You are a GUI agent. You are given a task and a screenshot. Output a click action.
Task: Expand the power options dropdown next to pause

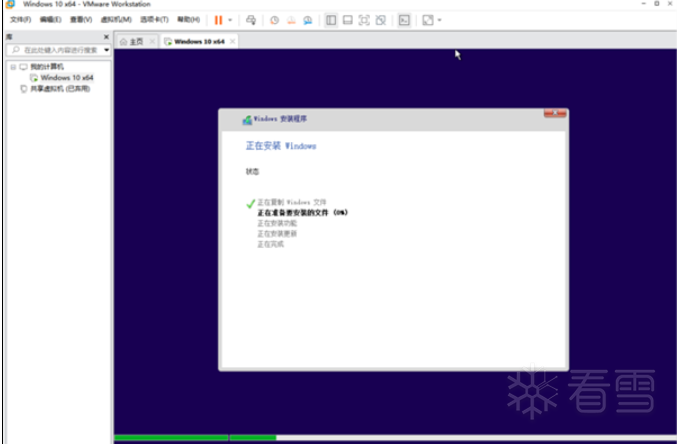[x=230, y=20]
